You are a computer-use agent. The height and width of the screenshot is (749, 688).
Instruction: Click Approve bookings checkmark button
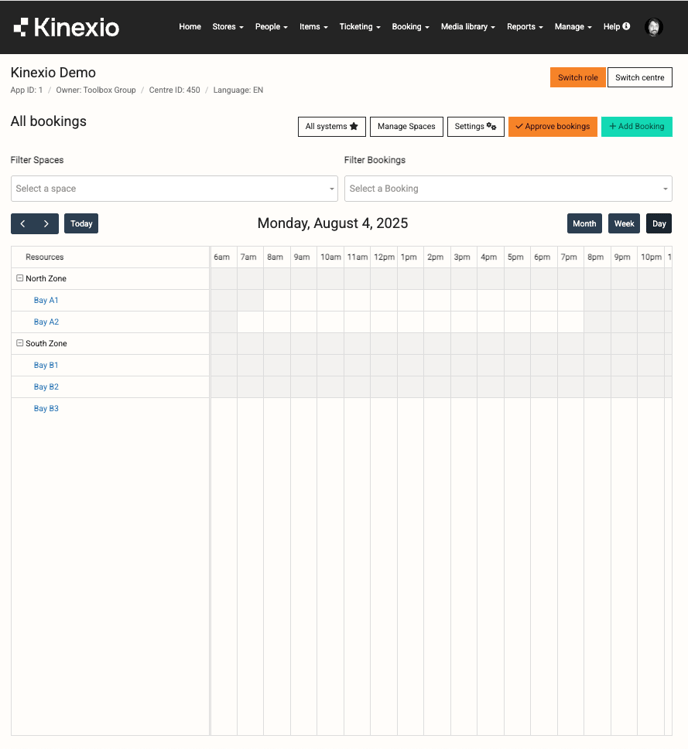point(552,127)
